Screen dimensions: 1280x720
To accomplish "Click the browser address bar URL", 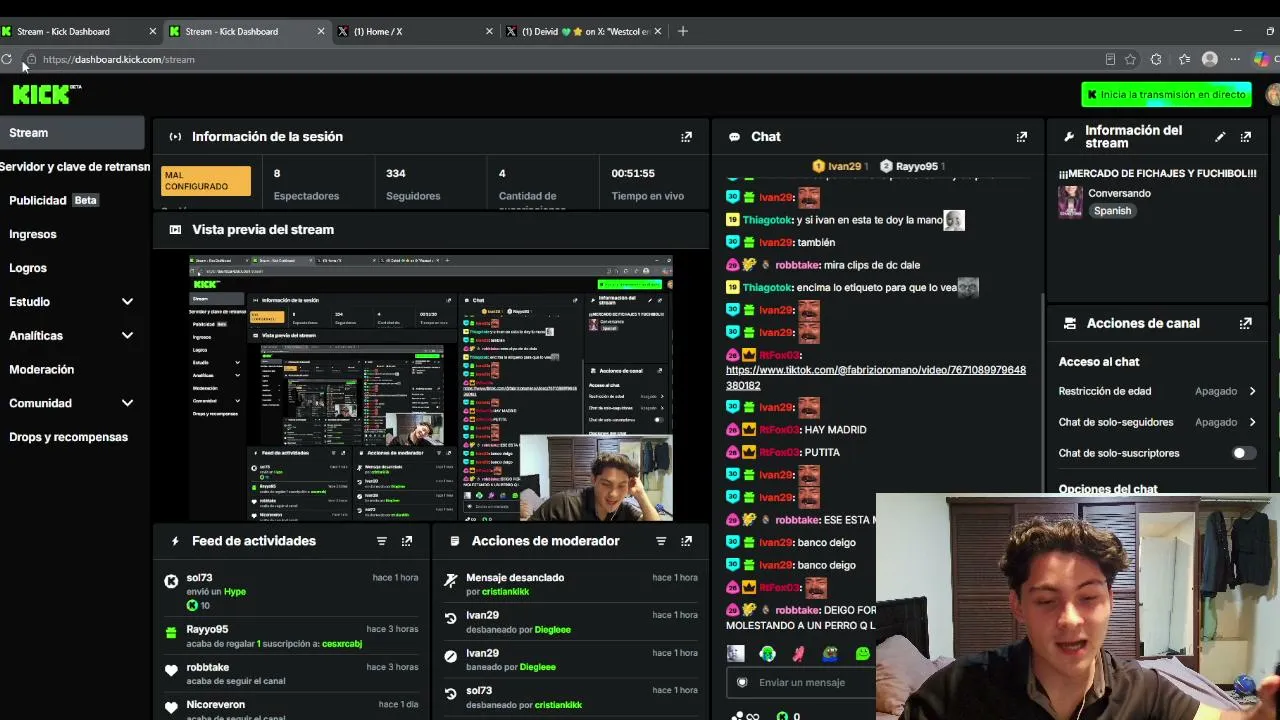I will (119, 60).
